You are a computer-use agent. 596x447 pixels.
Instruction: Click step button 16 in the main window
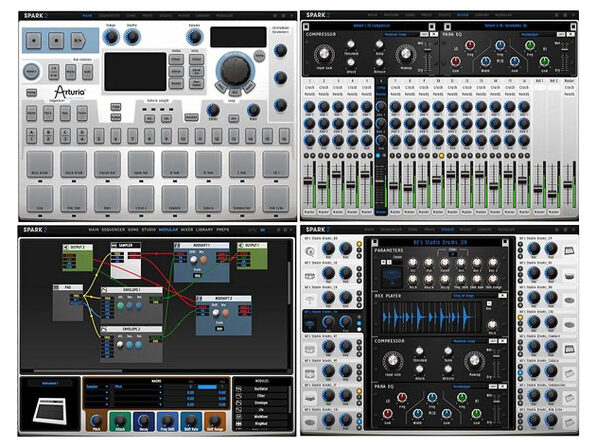click(x=284, y=136)
